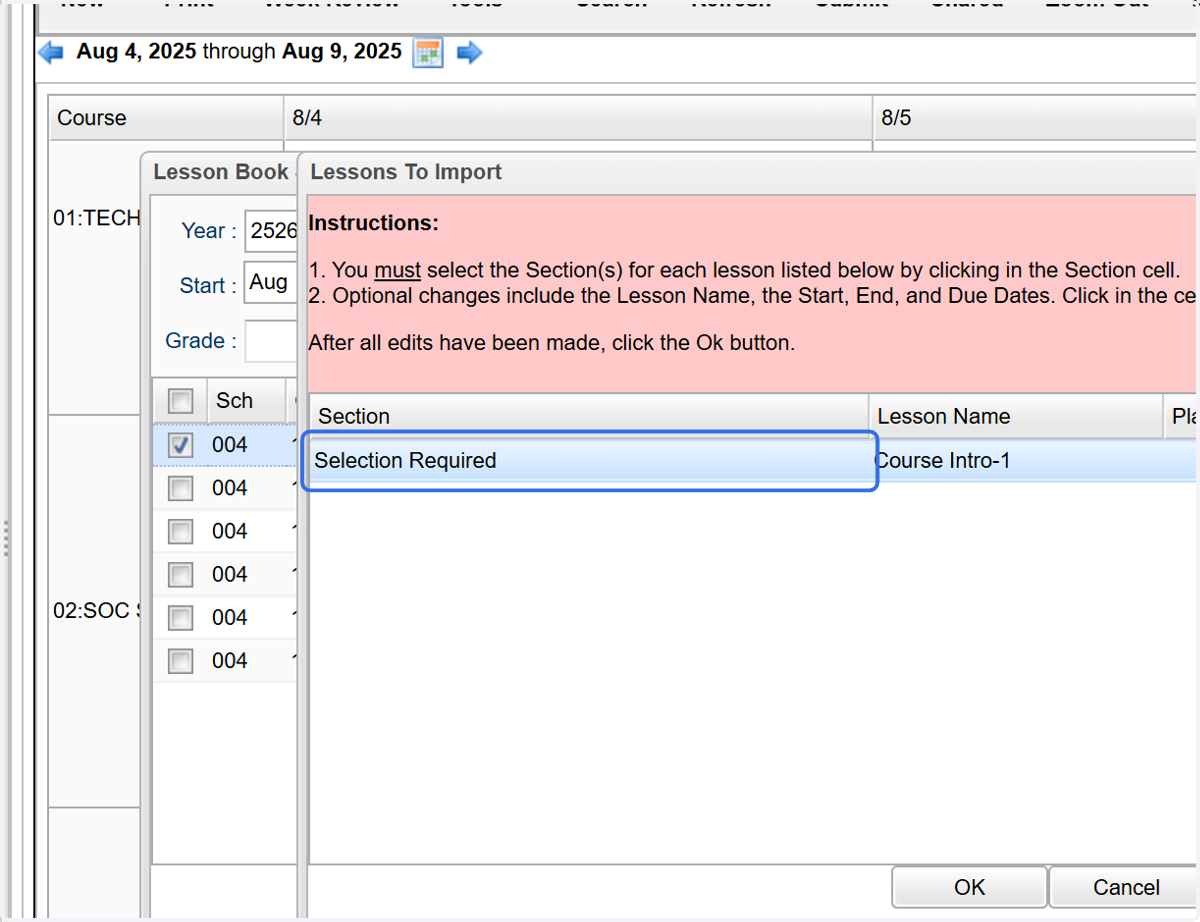
Task: Select the 01:TECH course row
Action: click(96, 218)
